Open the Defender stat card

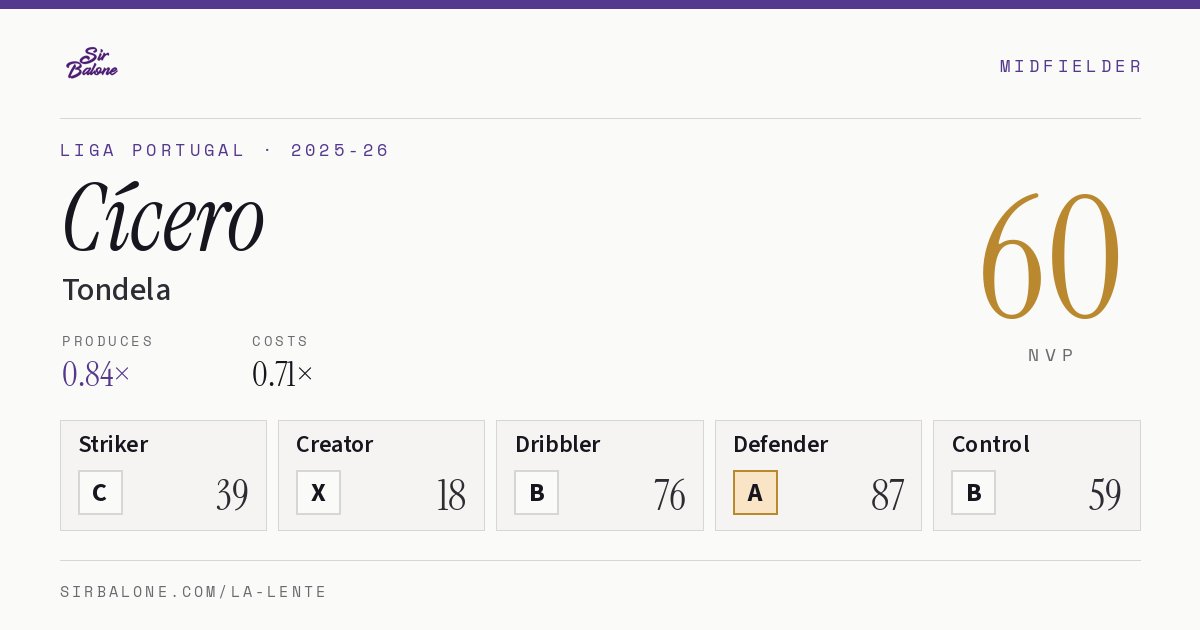818,475
